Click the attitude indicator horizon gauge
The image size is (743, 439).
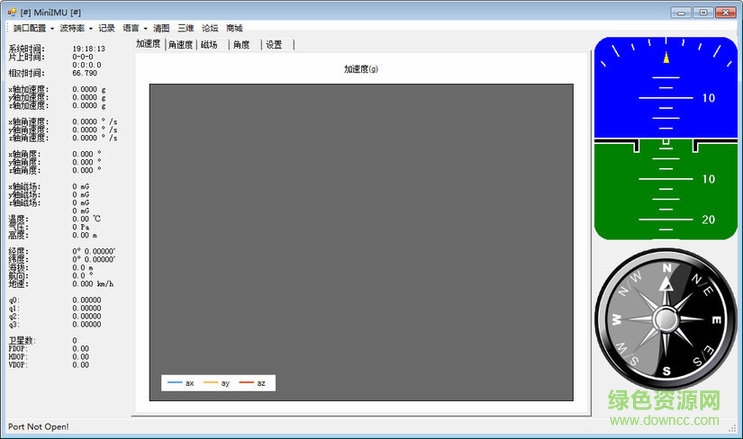tap(666, 138)
